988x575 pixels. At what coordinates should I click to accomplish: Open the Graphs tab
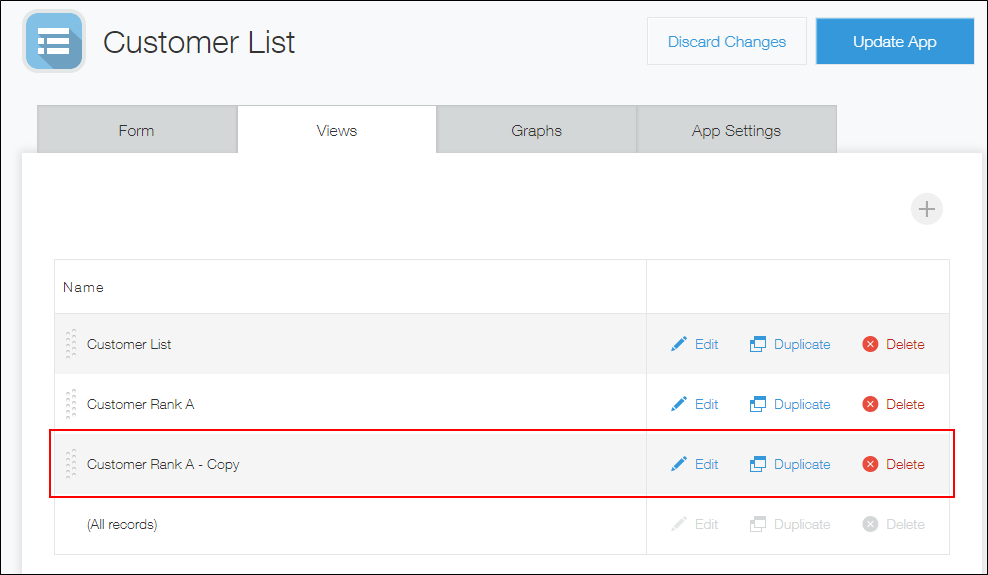point(536,130)
